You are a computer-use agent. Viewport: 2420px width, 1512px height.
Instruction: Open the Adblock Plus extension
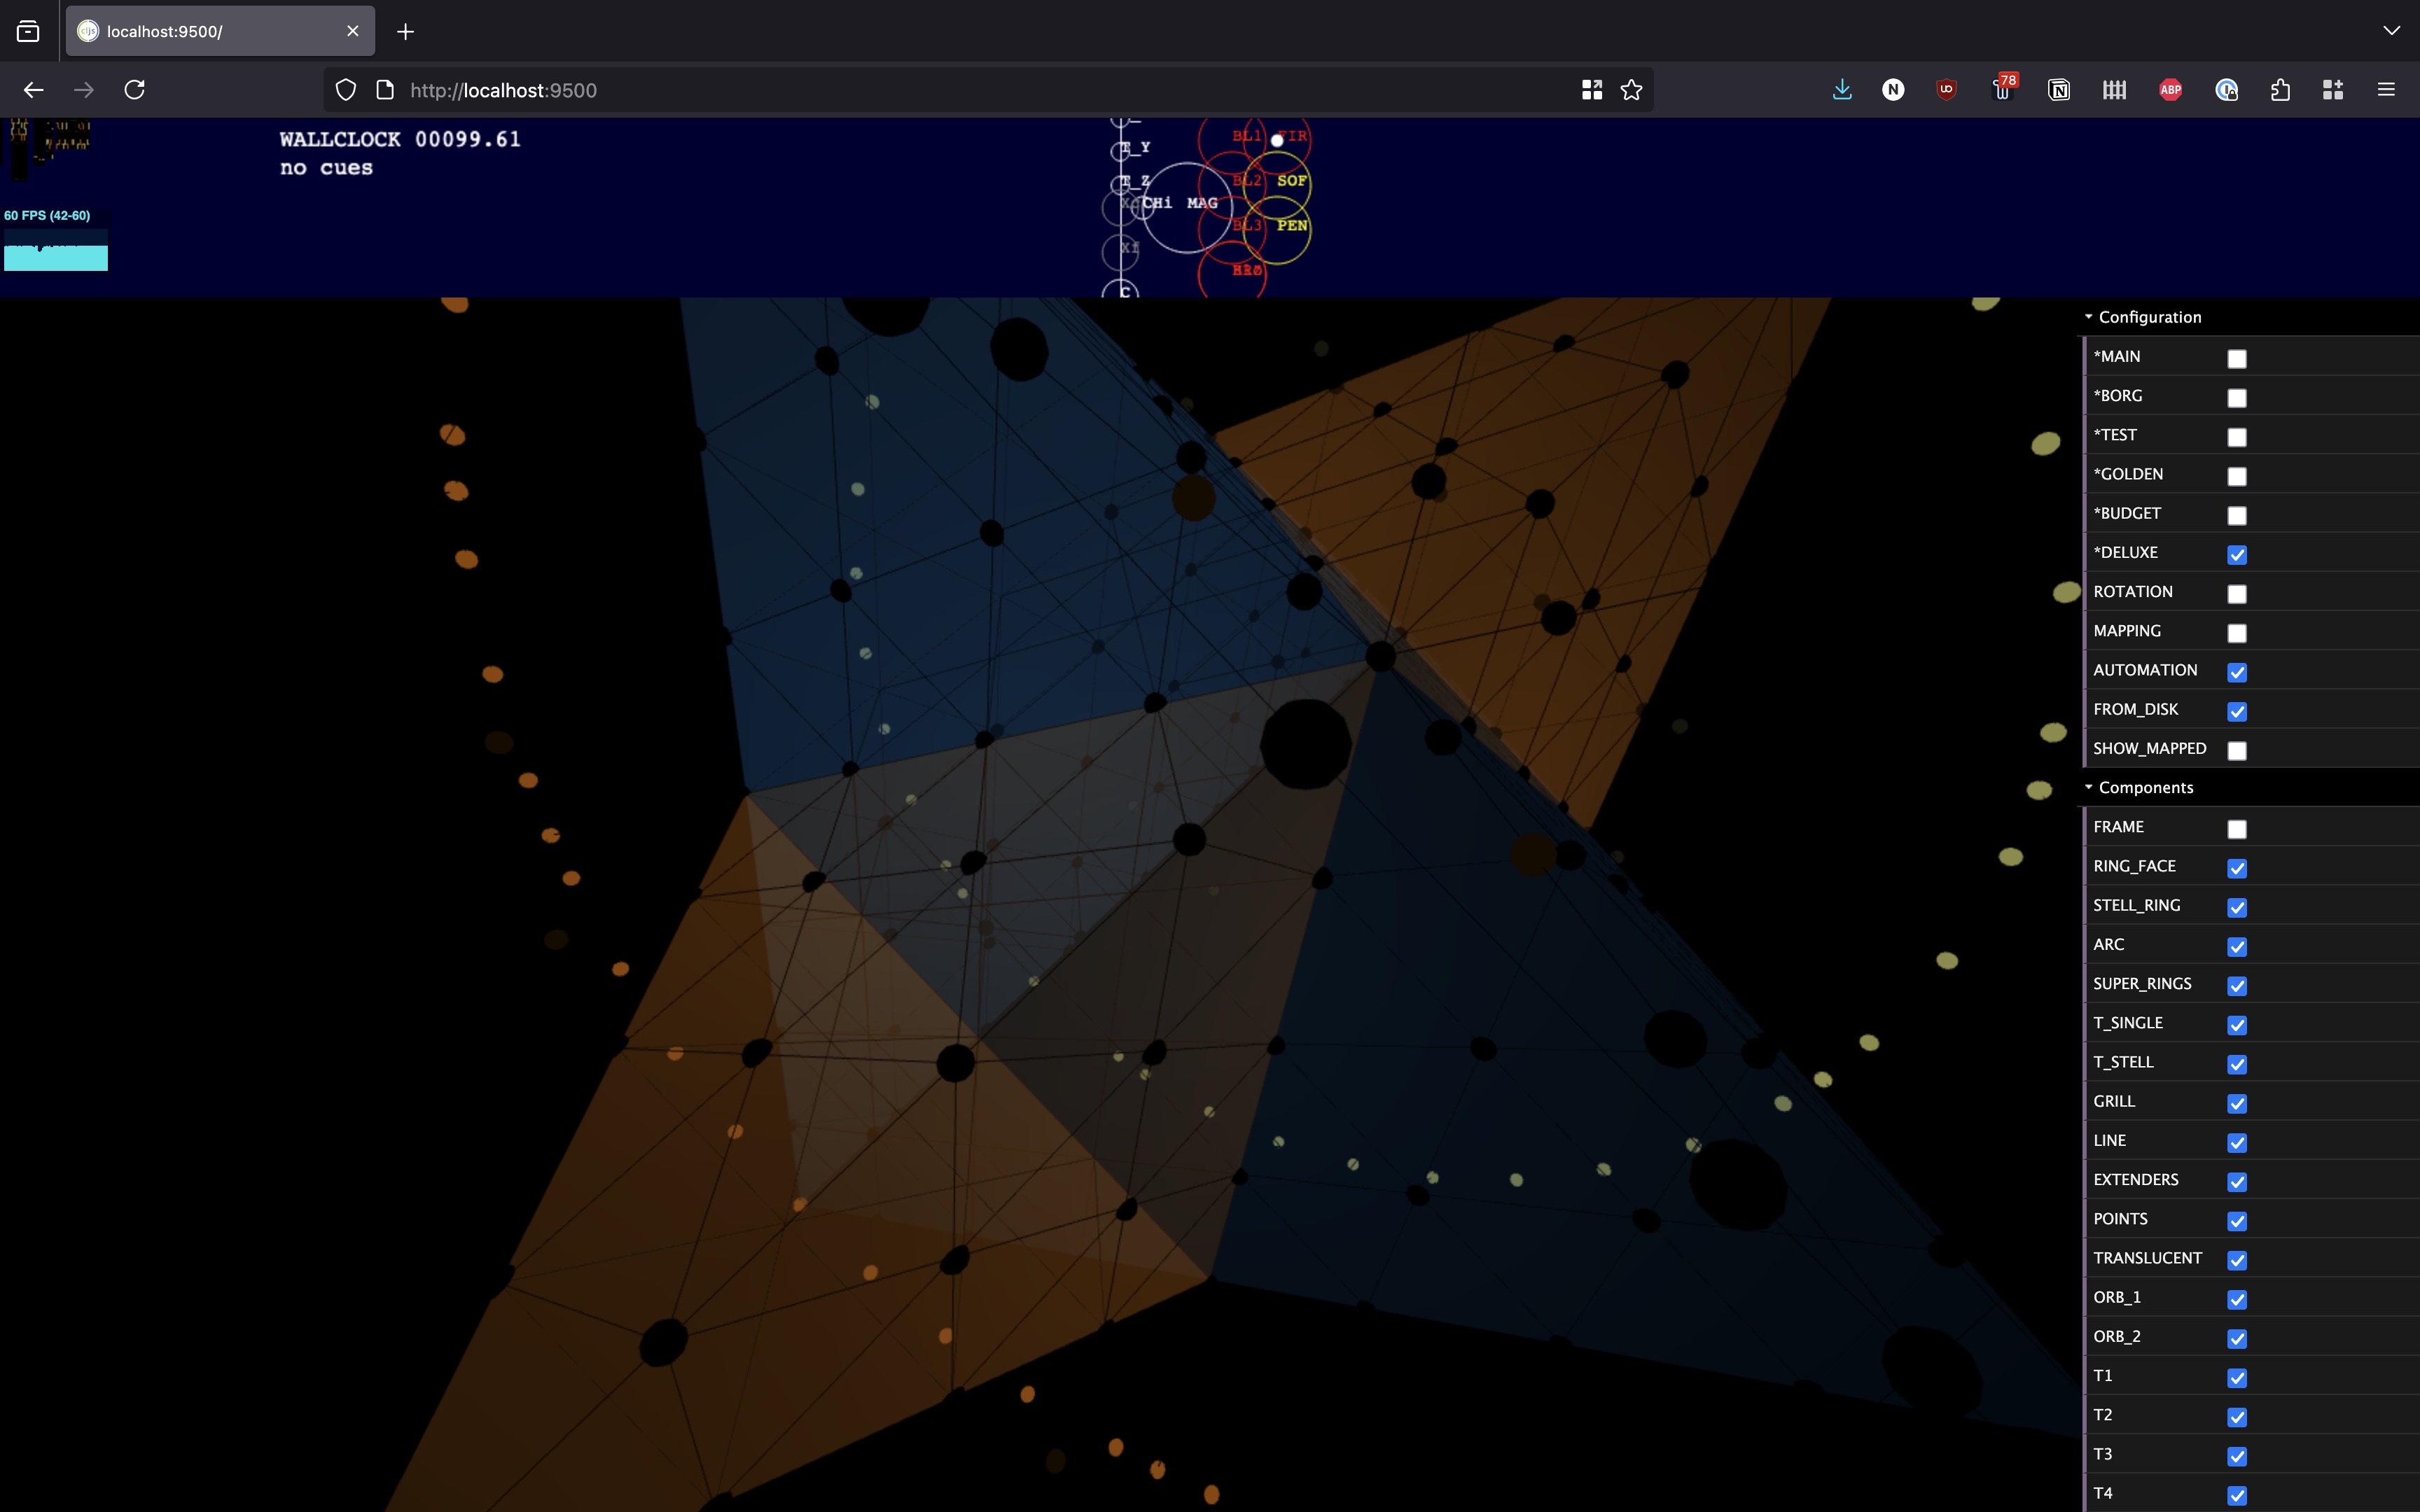pos(2170,90)
